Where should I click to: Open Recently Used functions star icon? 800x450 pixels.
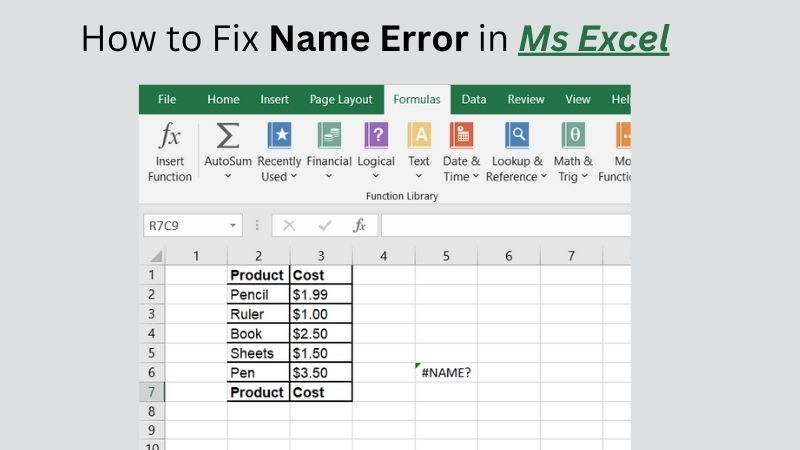[x=279, y=135]
